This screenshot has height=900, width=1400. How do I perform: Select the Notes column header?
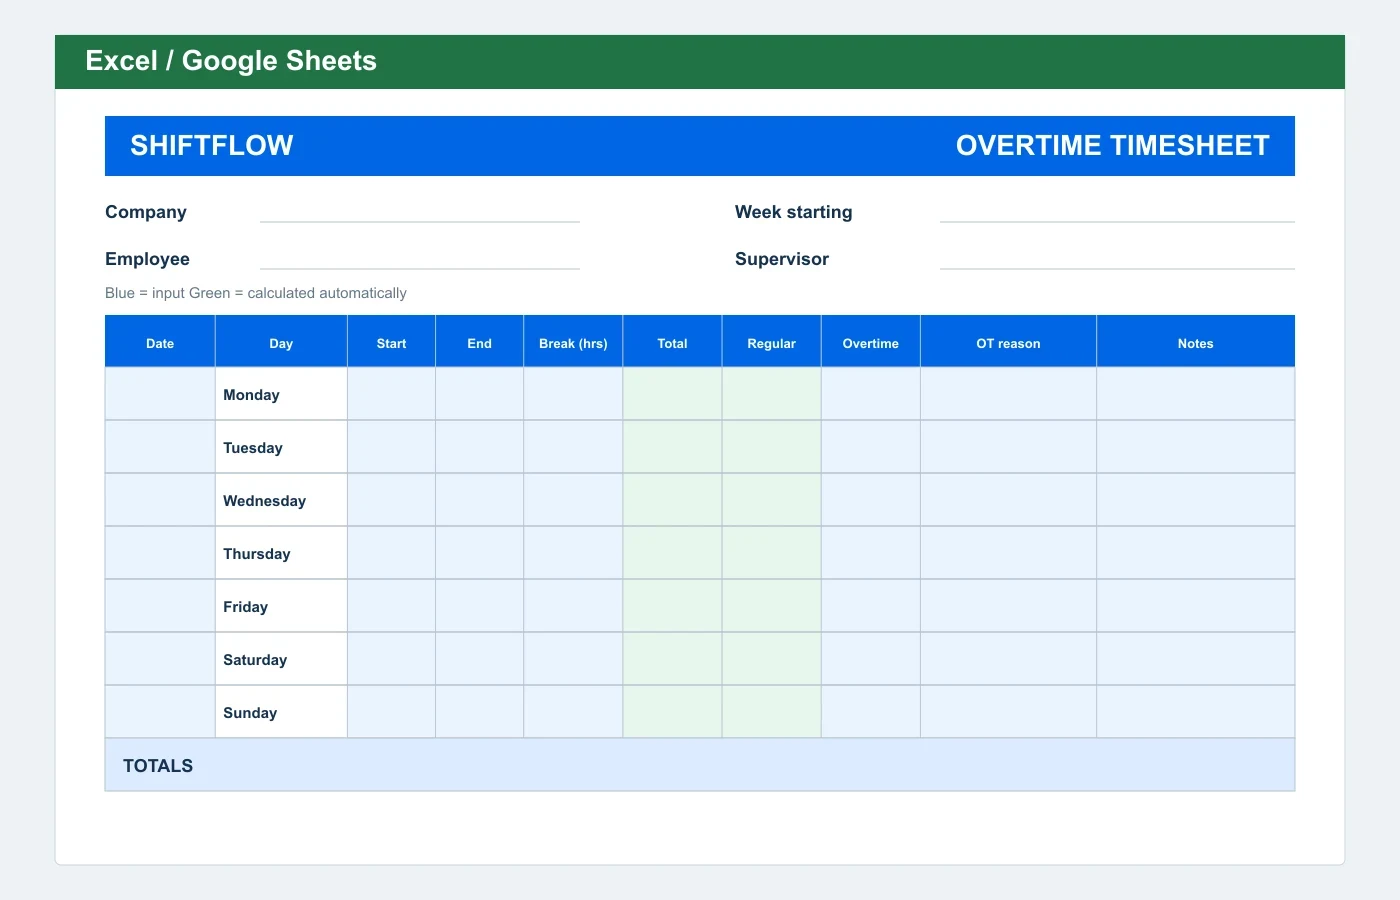1195,342
